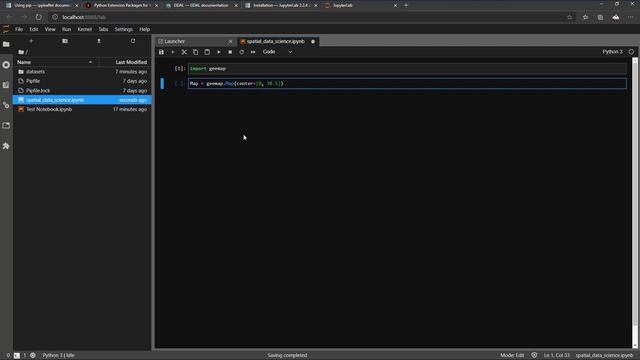Close the Launcher tab
Screen dimensions: 640x360
[230, 41]
